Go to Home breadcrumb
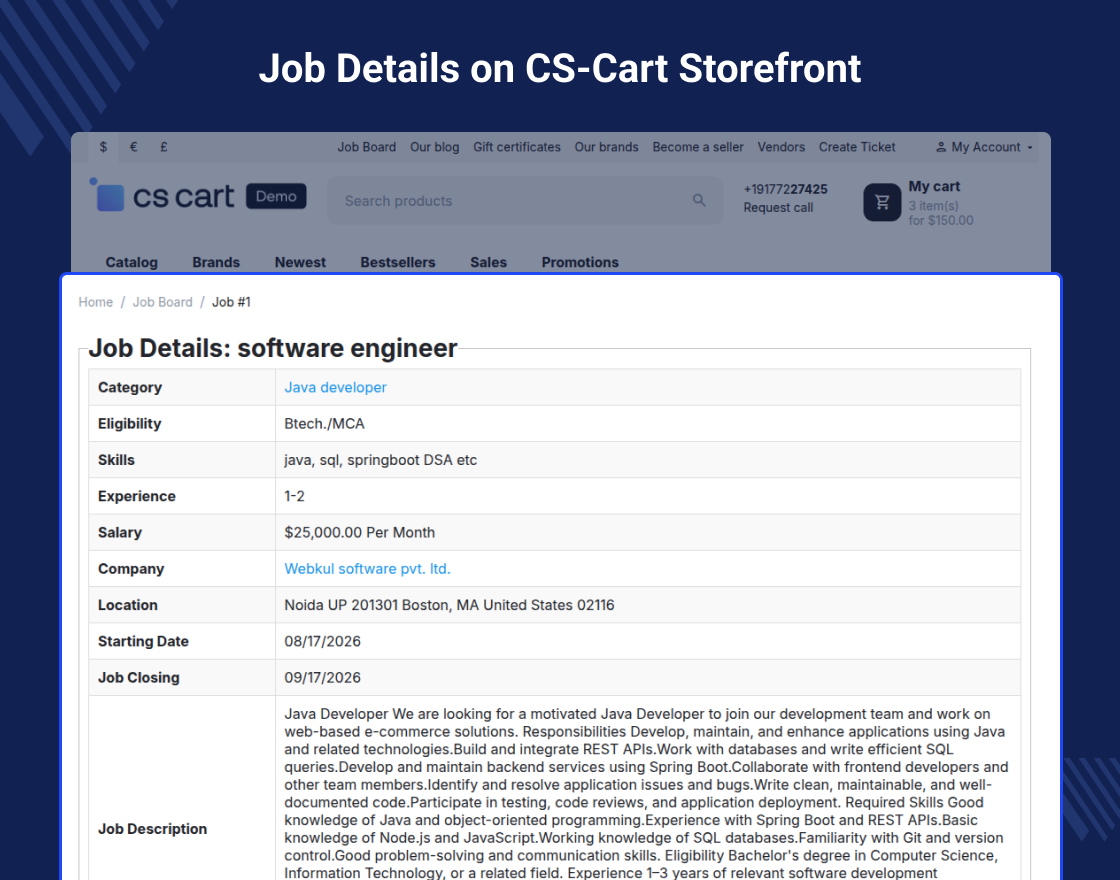This screenshot has width=1120, height=880. [96, 302]
